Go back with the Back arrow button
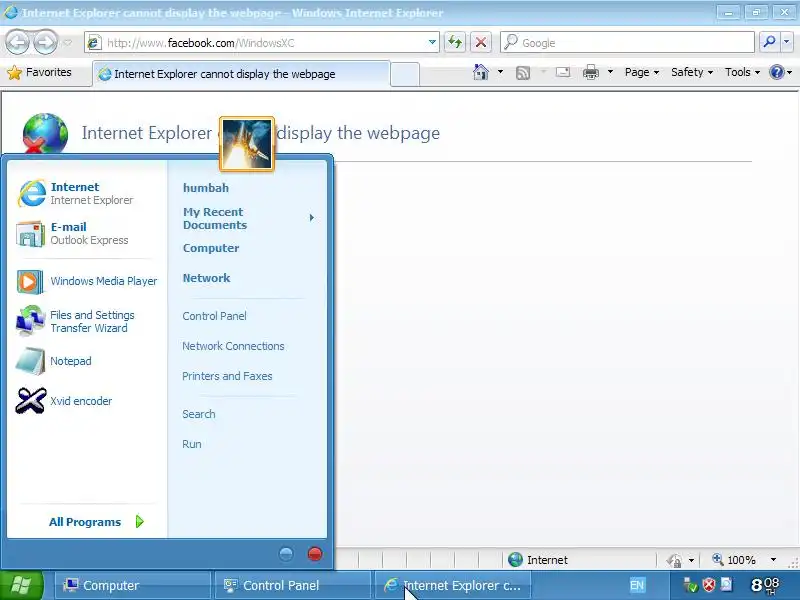The height and width of the screenshot is (600, 800). [18, 42]
